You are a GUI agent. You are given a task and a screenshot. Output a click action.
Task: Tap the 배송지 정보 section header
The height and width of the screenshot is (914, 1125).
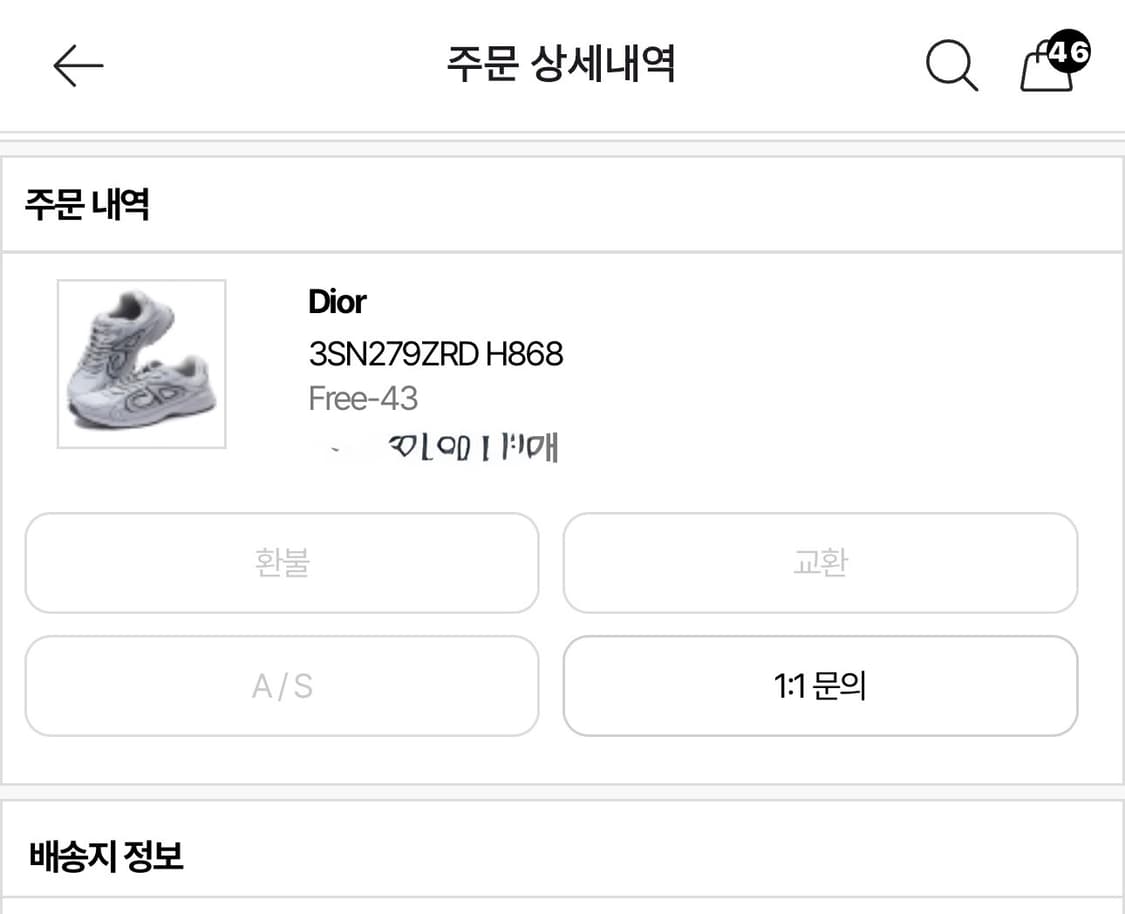[103, 855]
